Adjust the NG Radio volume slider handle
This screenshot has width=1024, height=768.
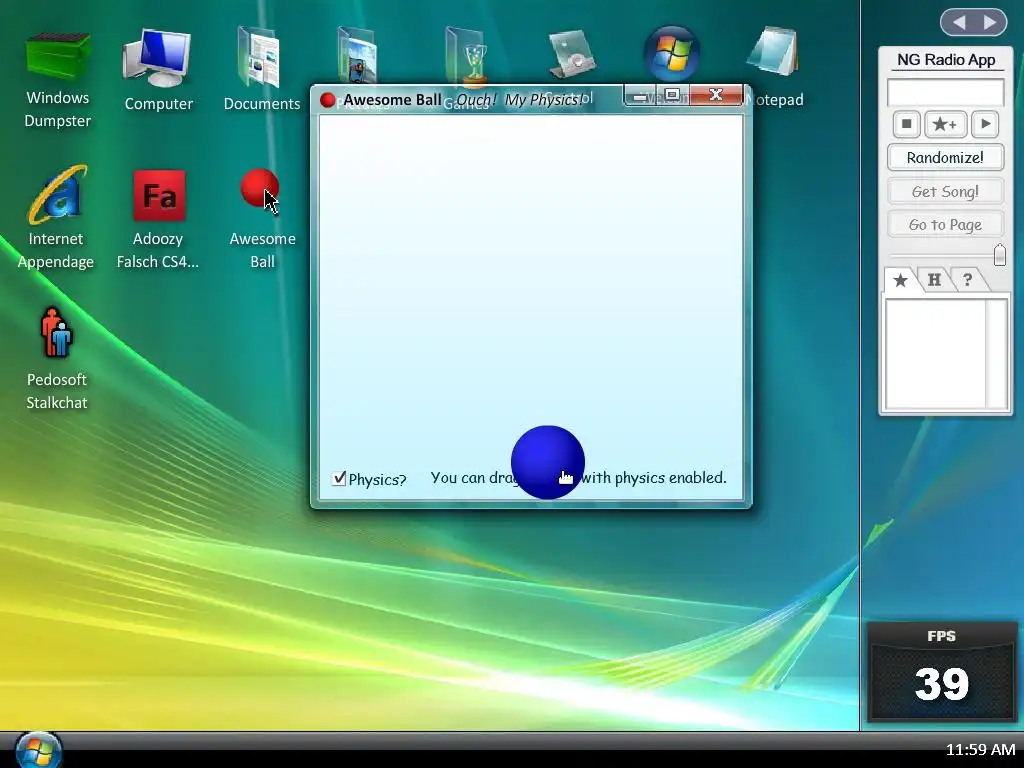click(x=999, y=255)
